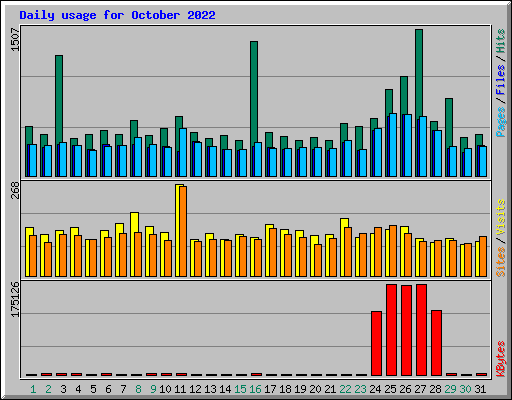Click day label 27 on the x-axis
The width and height of the screenshot is (512, 400).
click(x=420, y=389)
